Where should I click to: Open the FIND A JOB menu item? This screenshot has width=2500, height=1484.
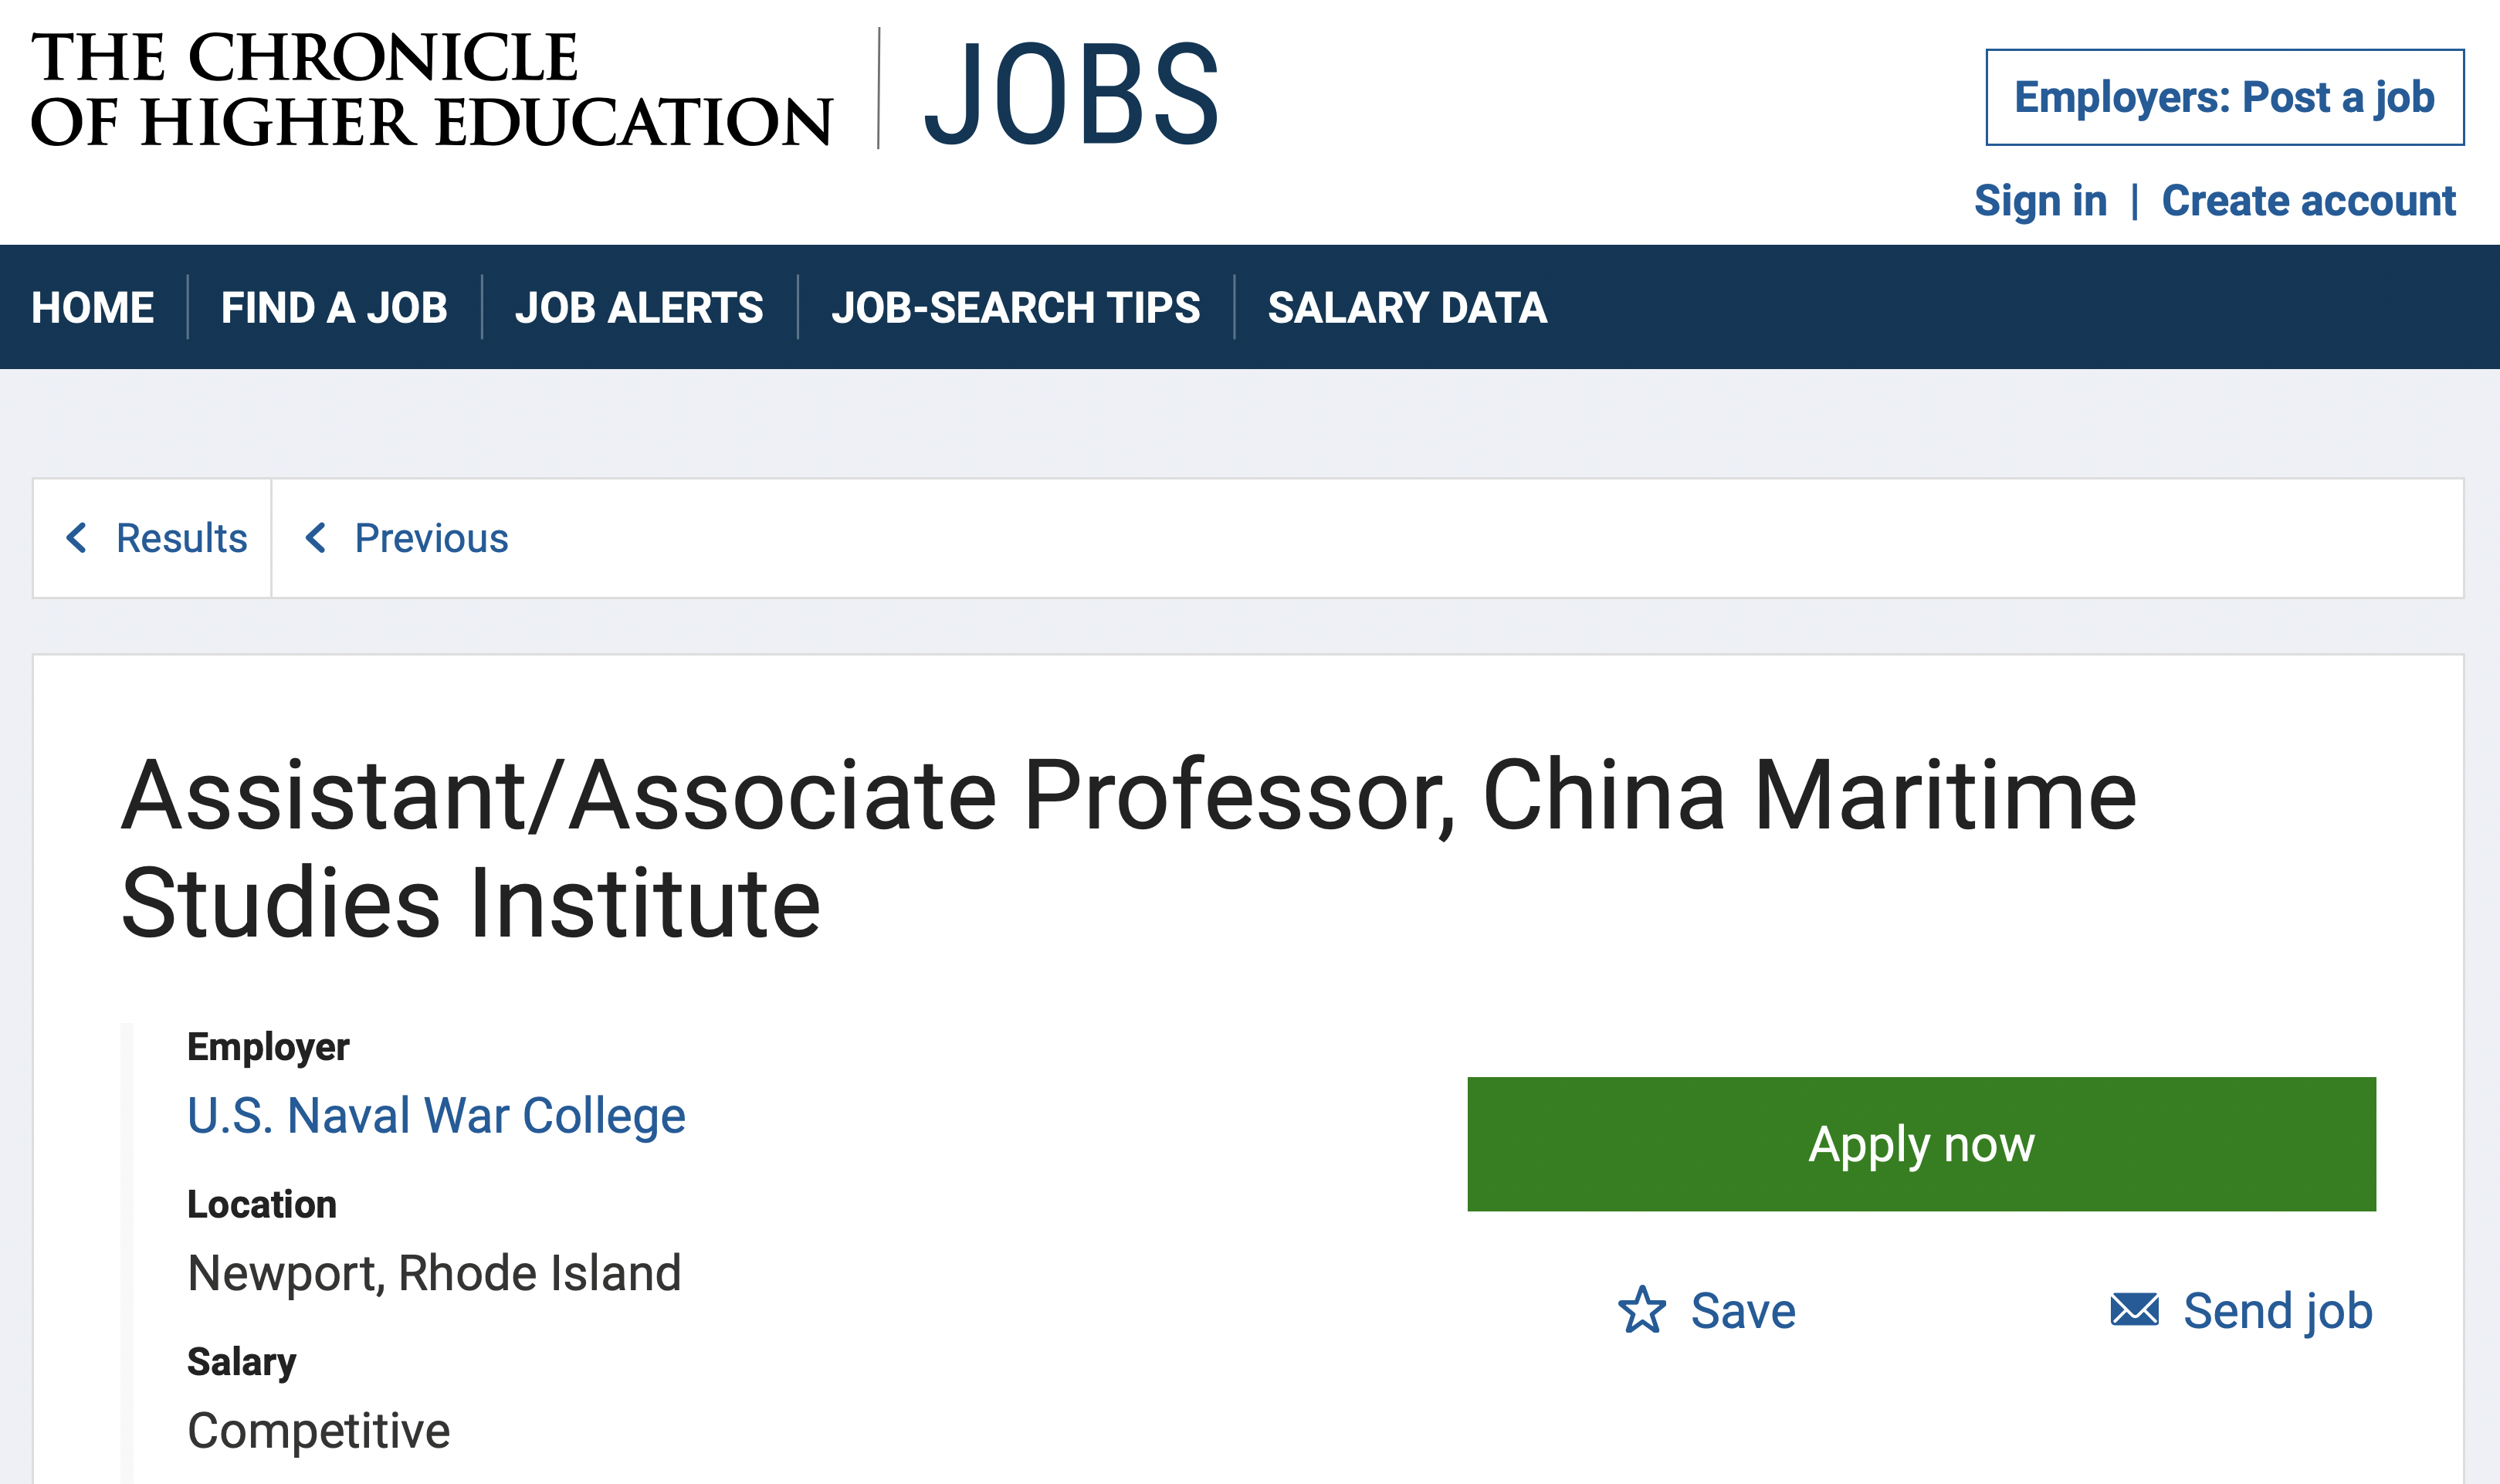click(x=334, y=308)
